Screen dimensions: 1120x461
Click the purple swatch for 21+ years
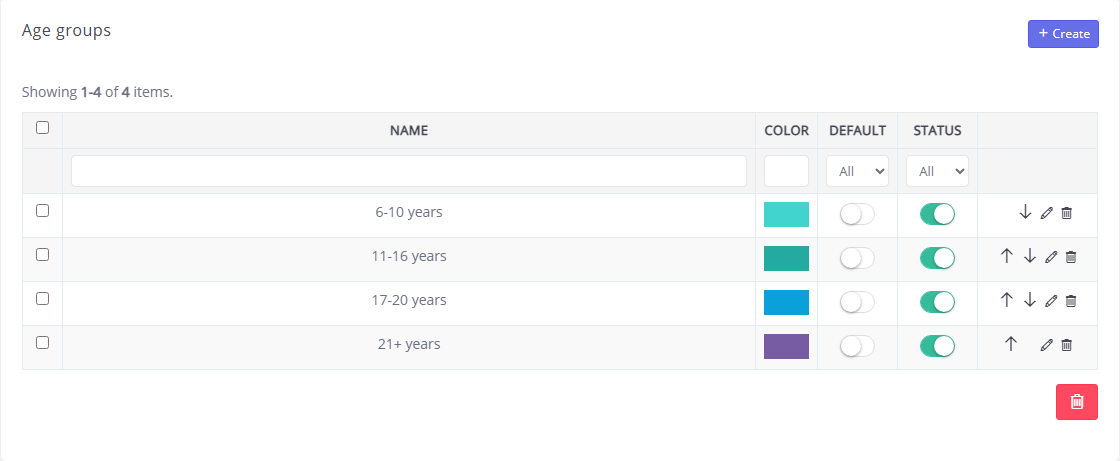(x=786, y=347)
